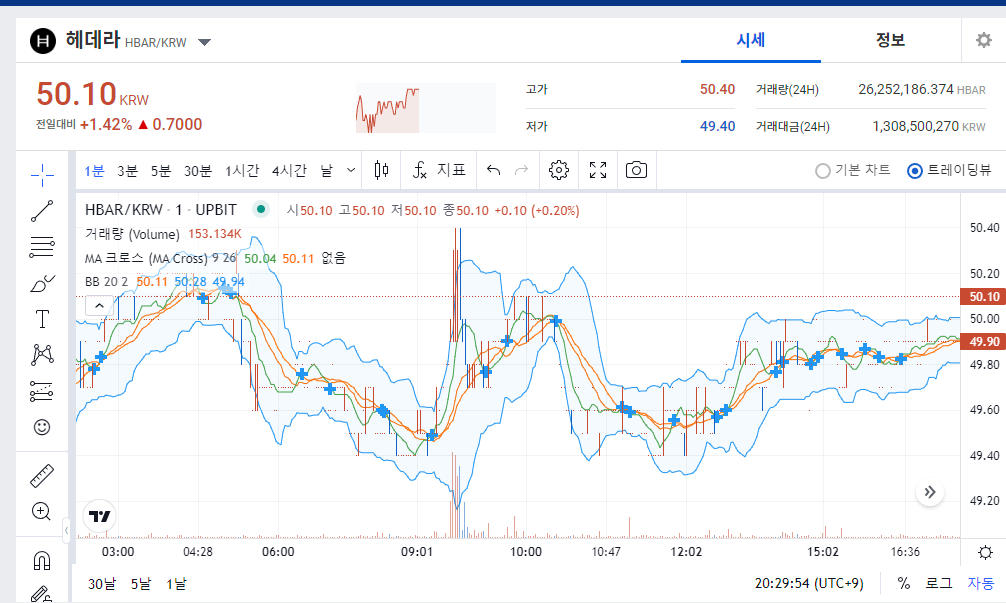
Task: Click the BB 20 2 indicator legend
Action: pos(107,282)
